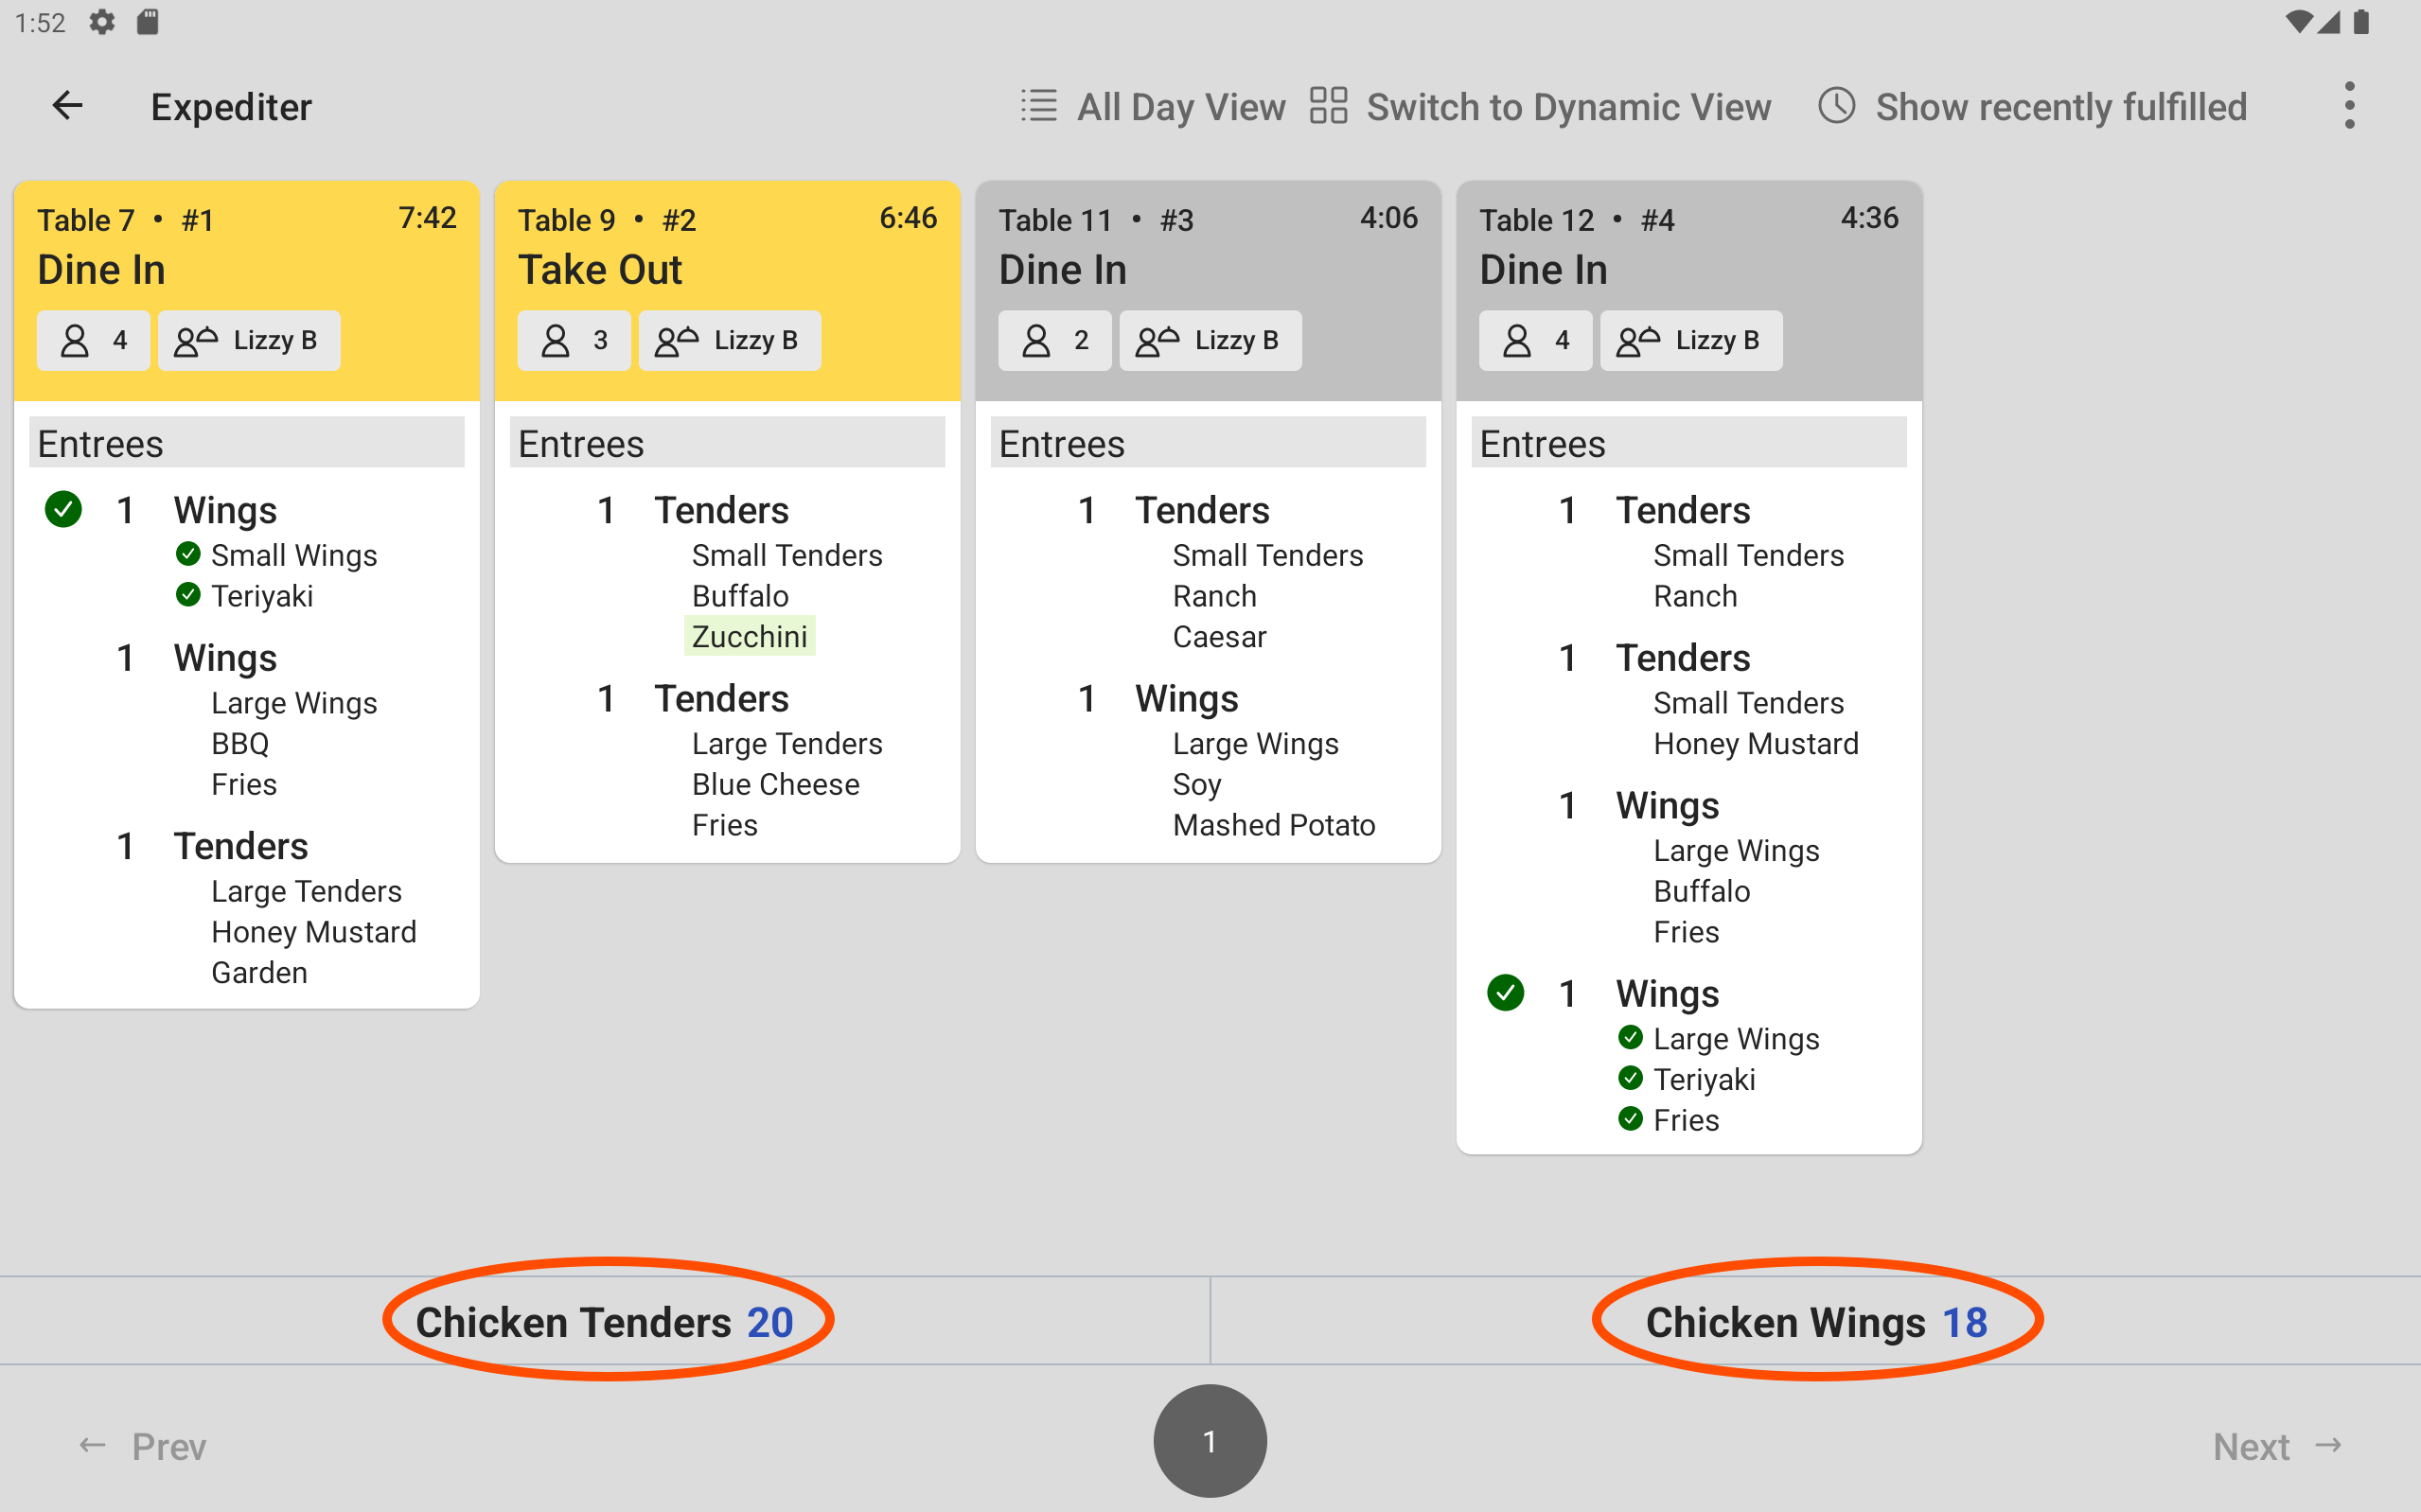Image resolution: width=2421 pixels, height=1512 pixels.
Task: Tap the back arrow next to Expediter
Action: pos(67,105)
